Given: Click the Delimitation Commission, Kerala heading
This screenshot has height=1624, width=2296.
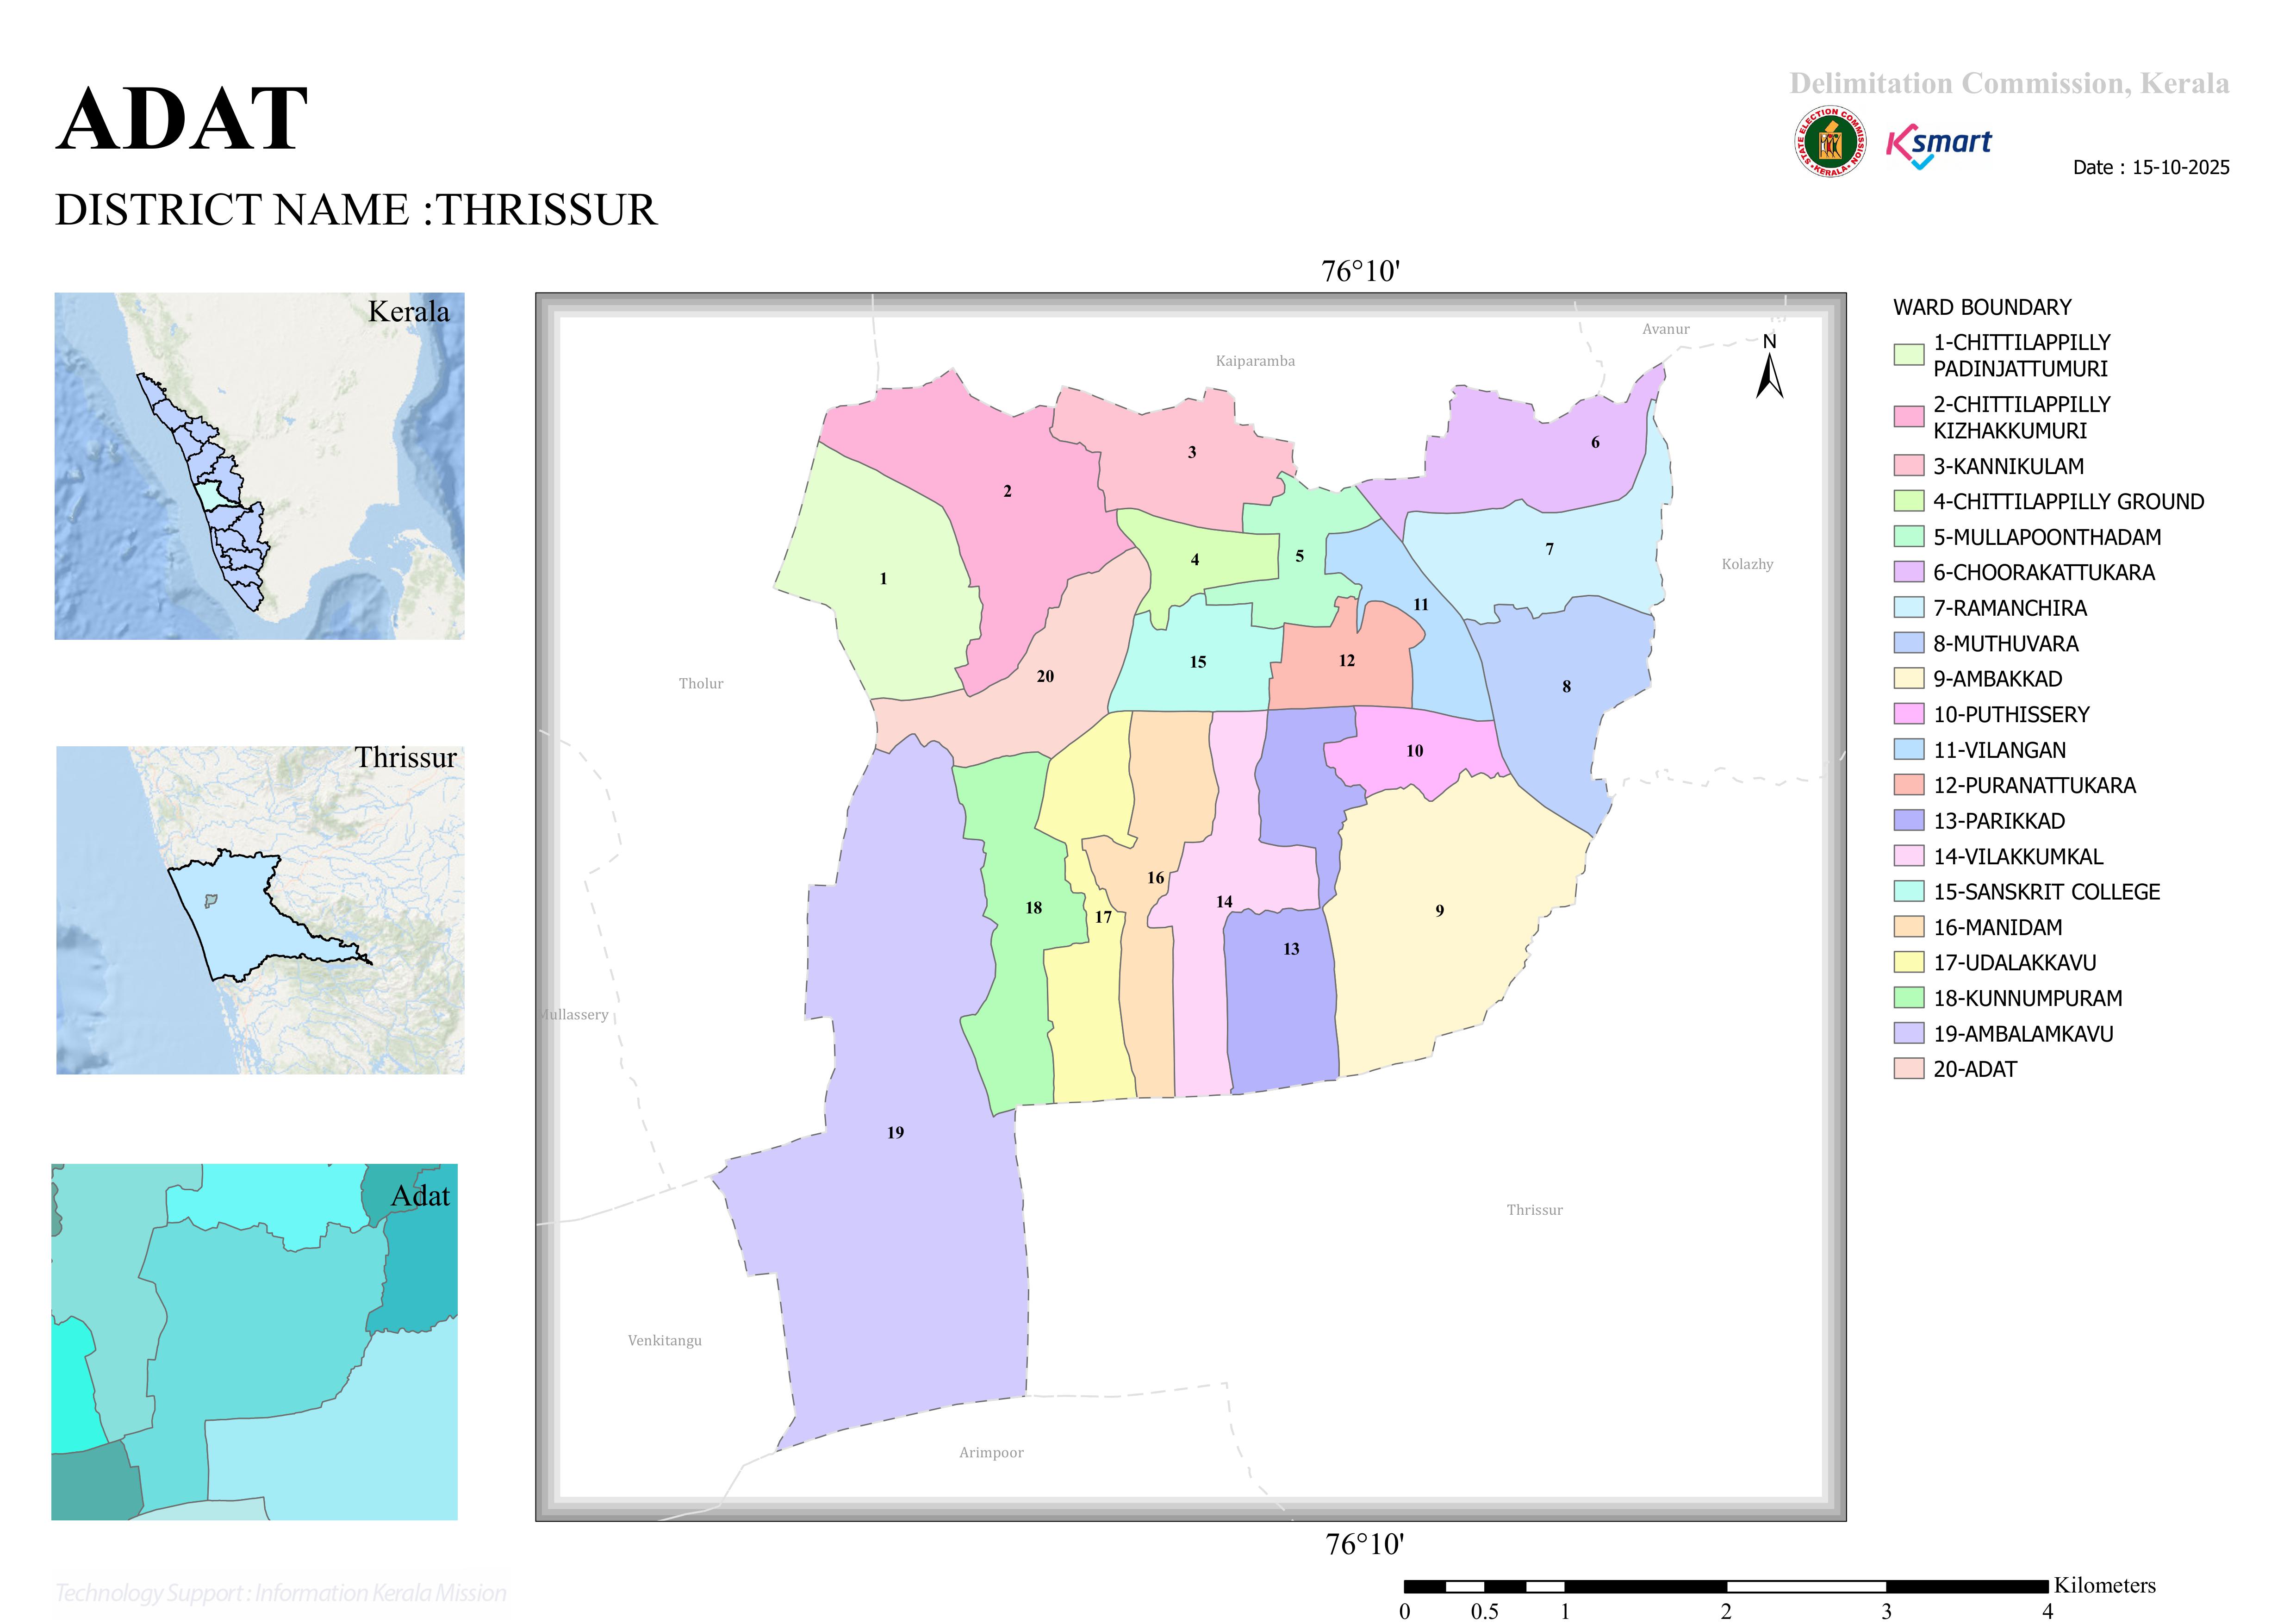Looking at the screenshot, I should [x=2009, y=83].
